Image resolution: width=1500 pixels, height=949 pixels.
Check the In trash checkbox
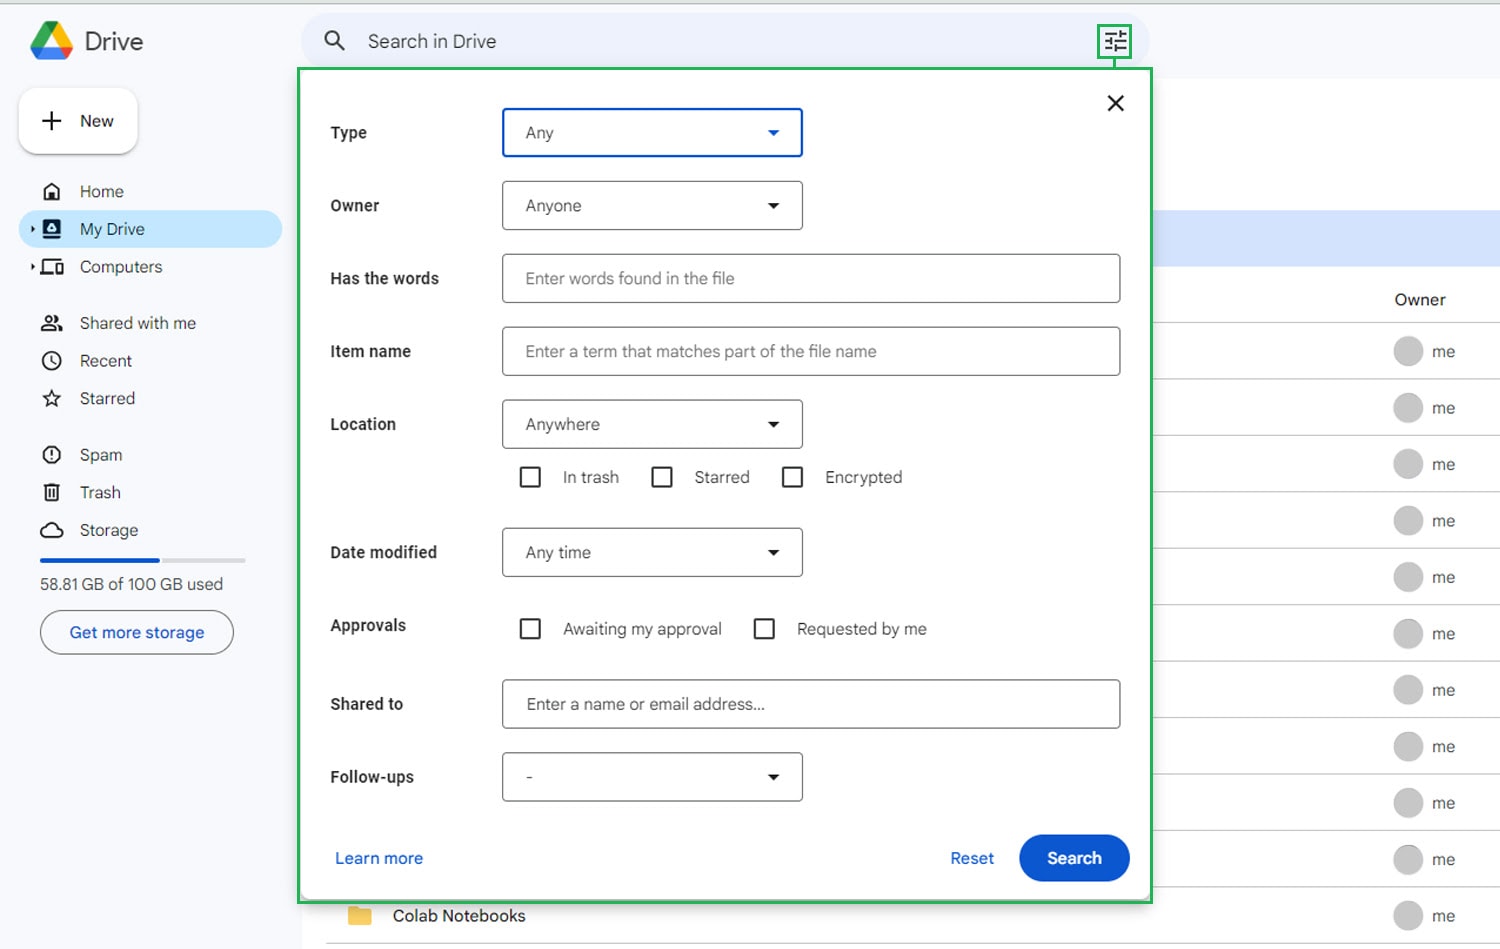pos(530,477)
